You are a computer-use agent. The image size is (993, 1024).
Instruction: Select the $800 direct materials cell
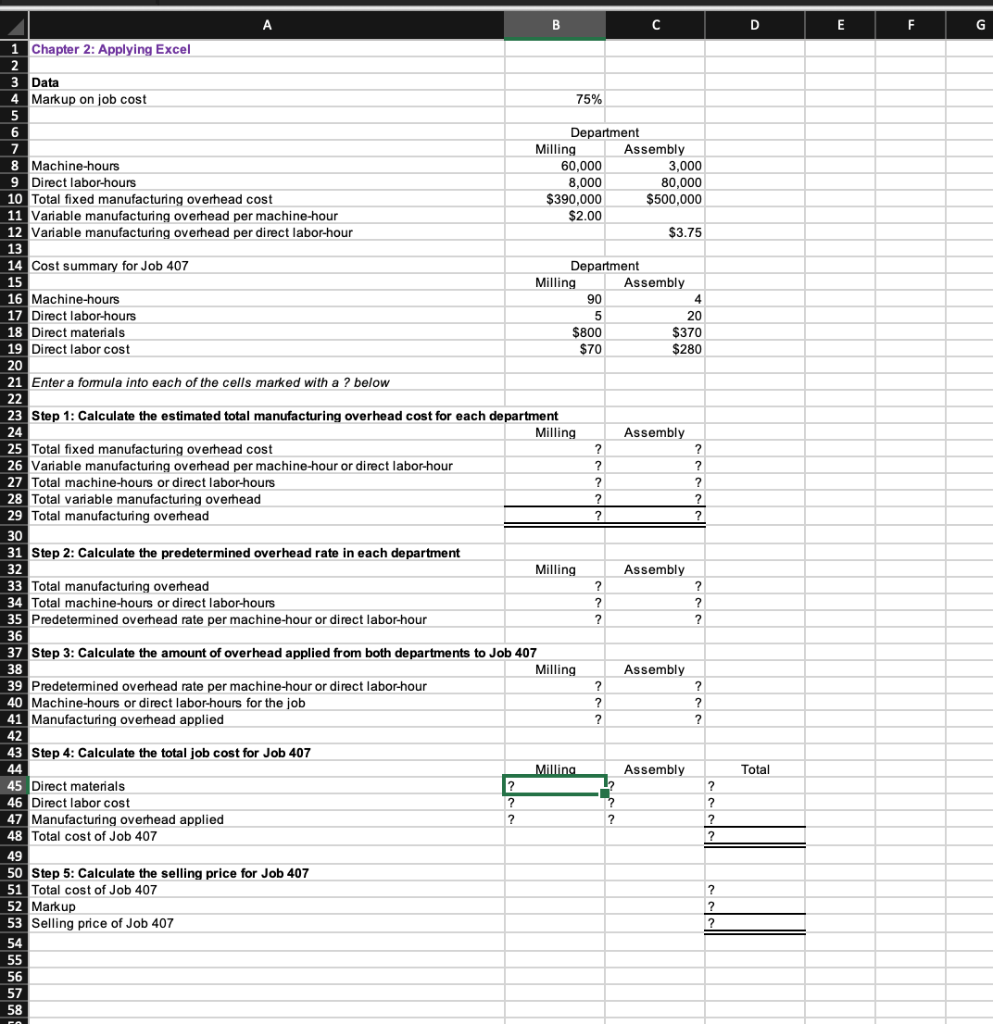coord(555,332)
